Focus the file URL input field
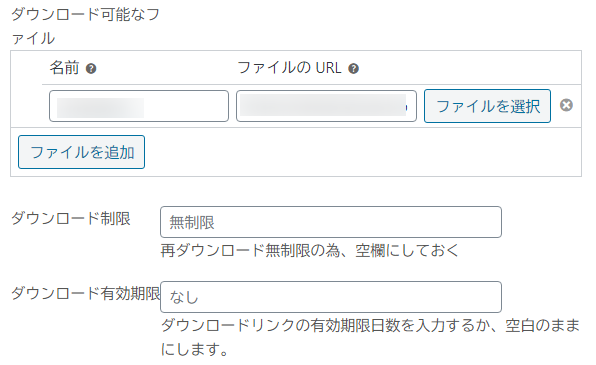The height and width of the screenshot is (365, 596). (326, 106)
